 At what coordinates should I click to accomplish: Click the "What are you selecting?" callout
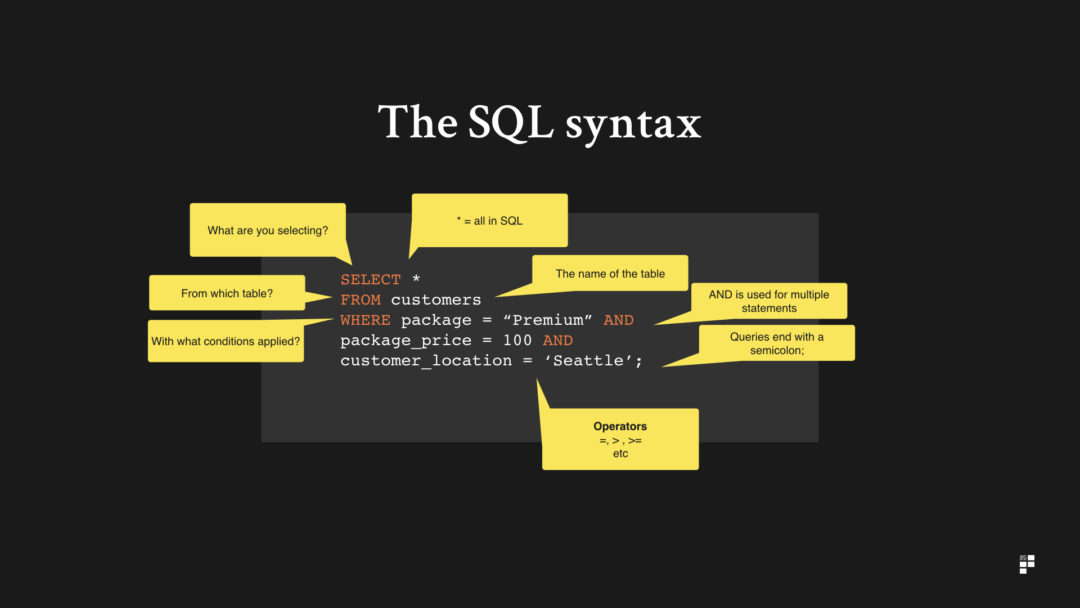[x=268, y=229]
